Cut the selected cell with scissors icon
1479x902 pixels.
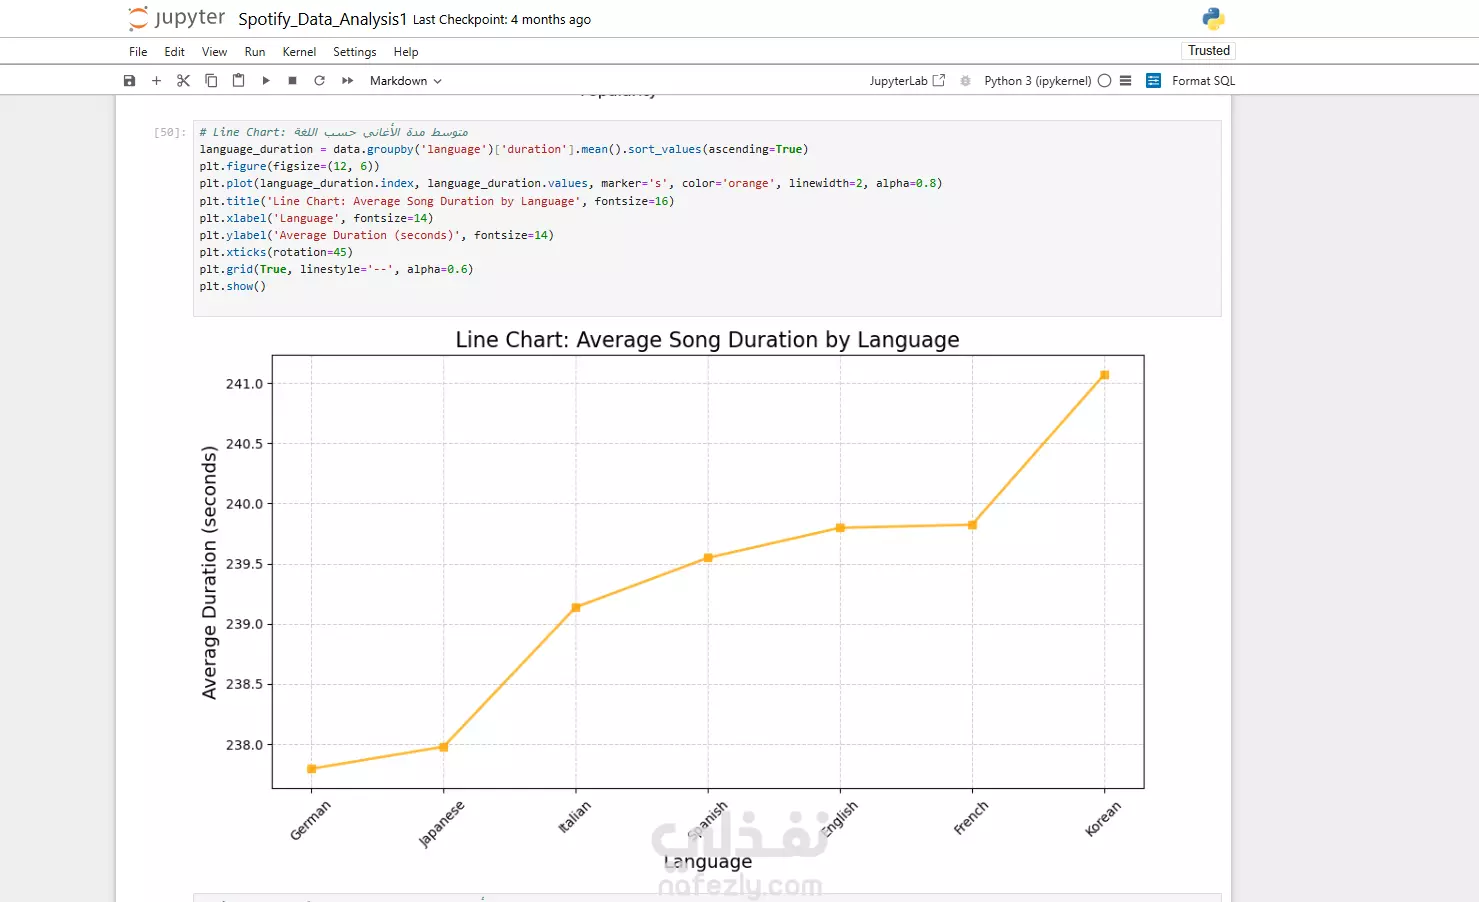point(183,81)
